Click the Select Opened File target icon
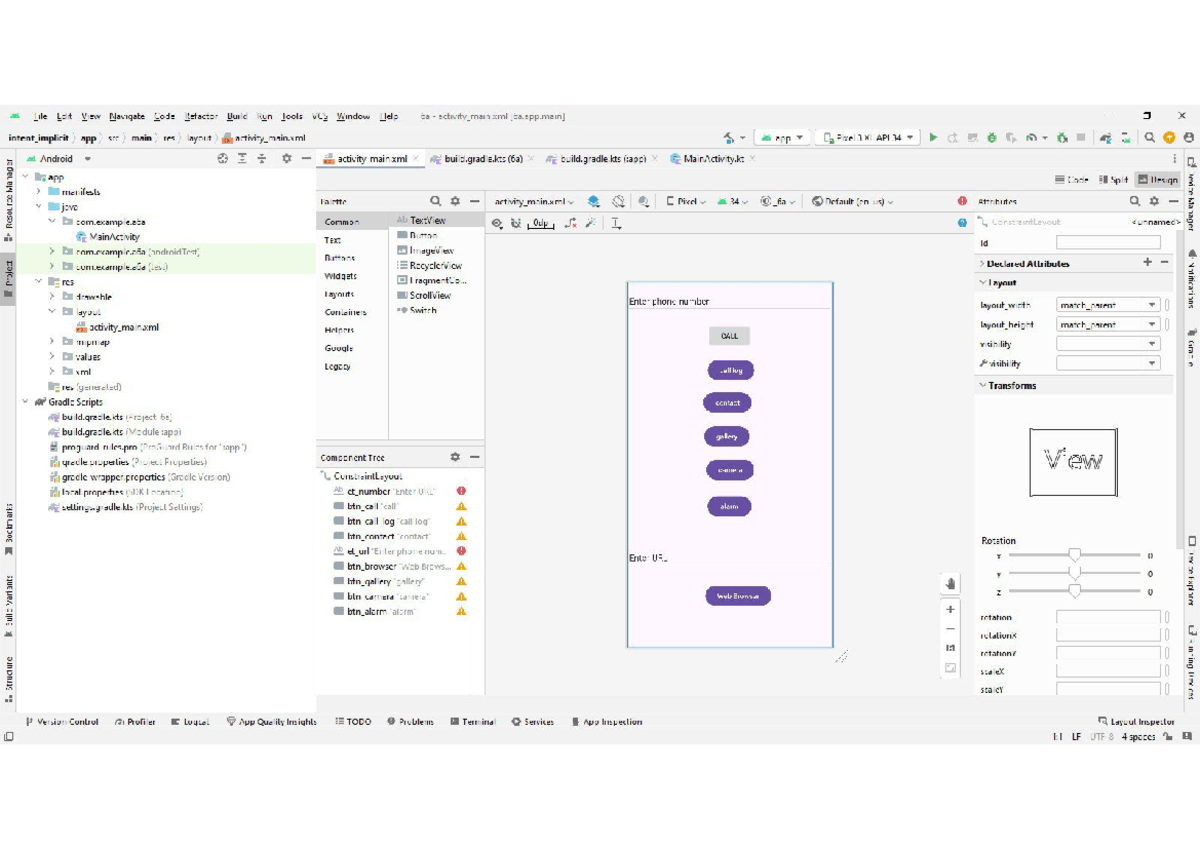The width and height of the screenshot is (1200, 849). point(223,158)
